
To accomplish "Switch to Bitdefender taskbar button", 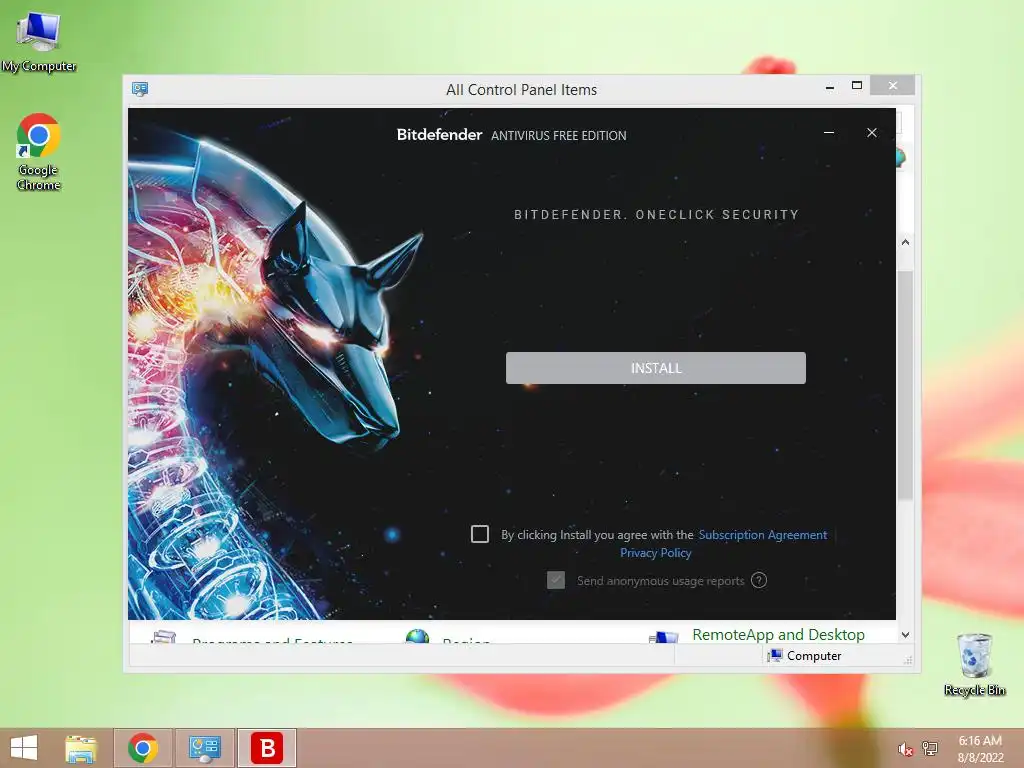I will pyautogui.click(x=267, y=748).
